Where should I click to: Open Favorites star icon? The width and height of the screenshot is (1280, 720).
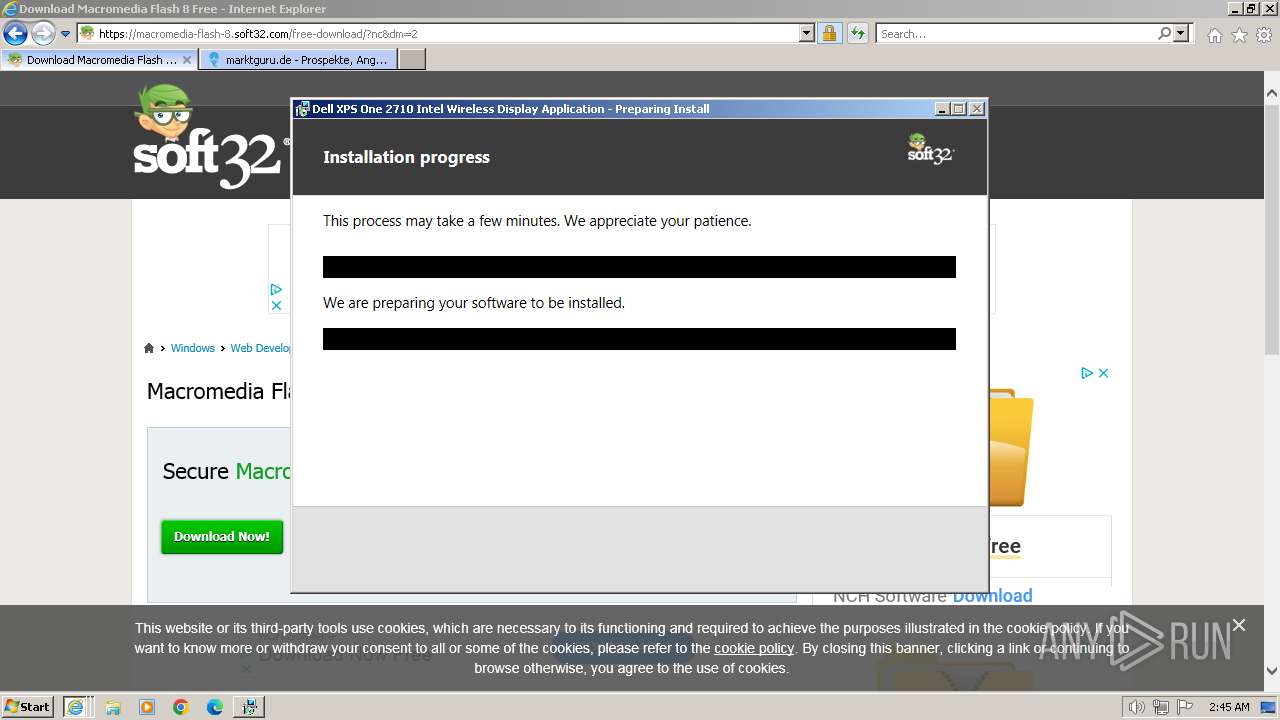[x=1239, y=35]
